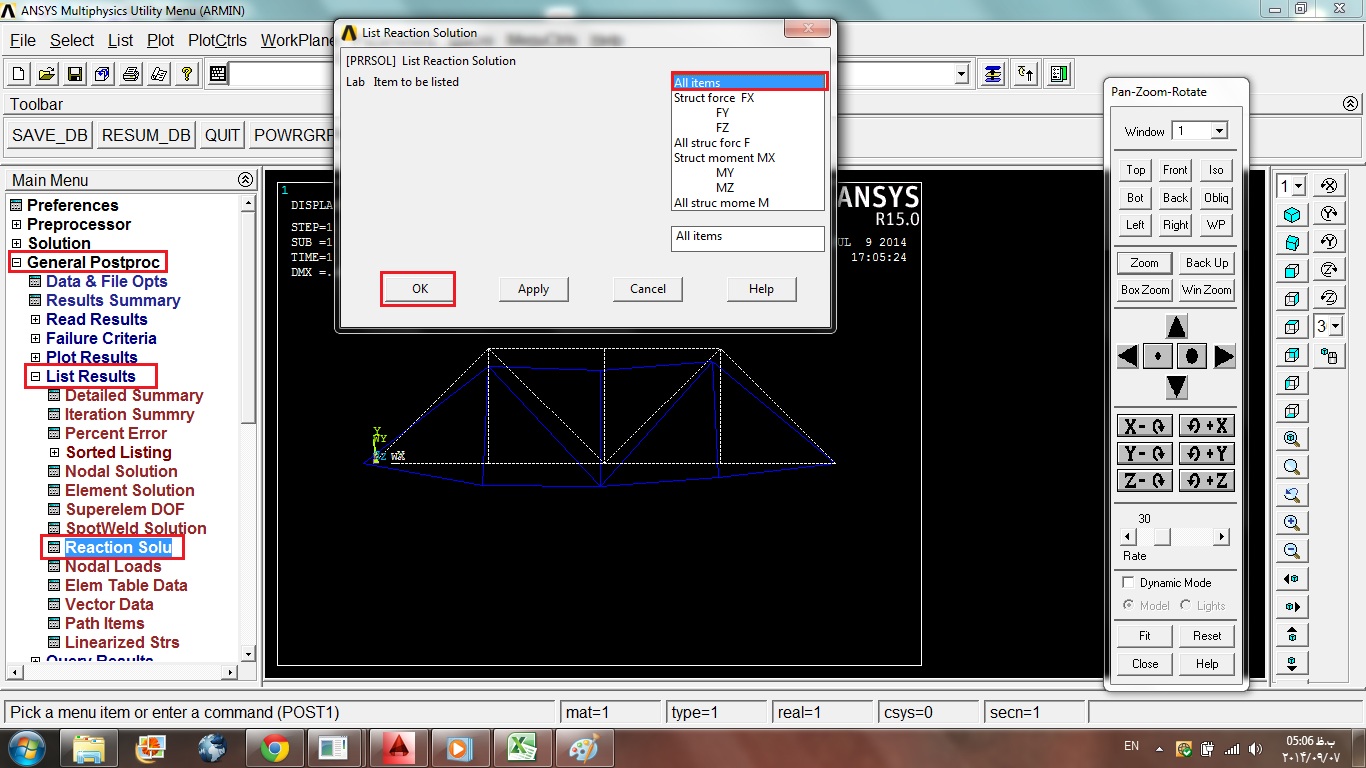This screenshot has height=768, width=1366.
Task: Click the 'All items' selection text field
Action: pos(748,237)
